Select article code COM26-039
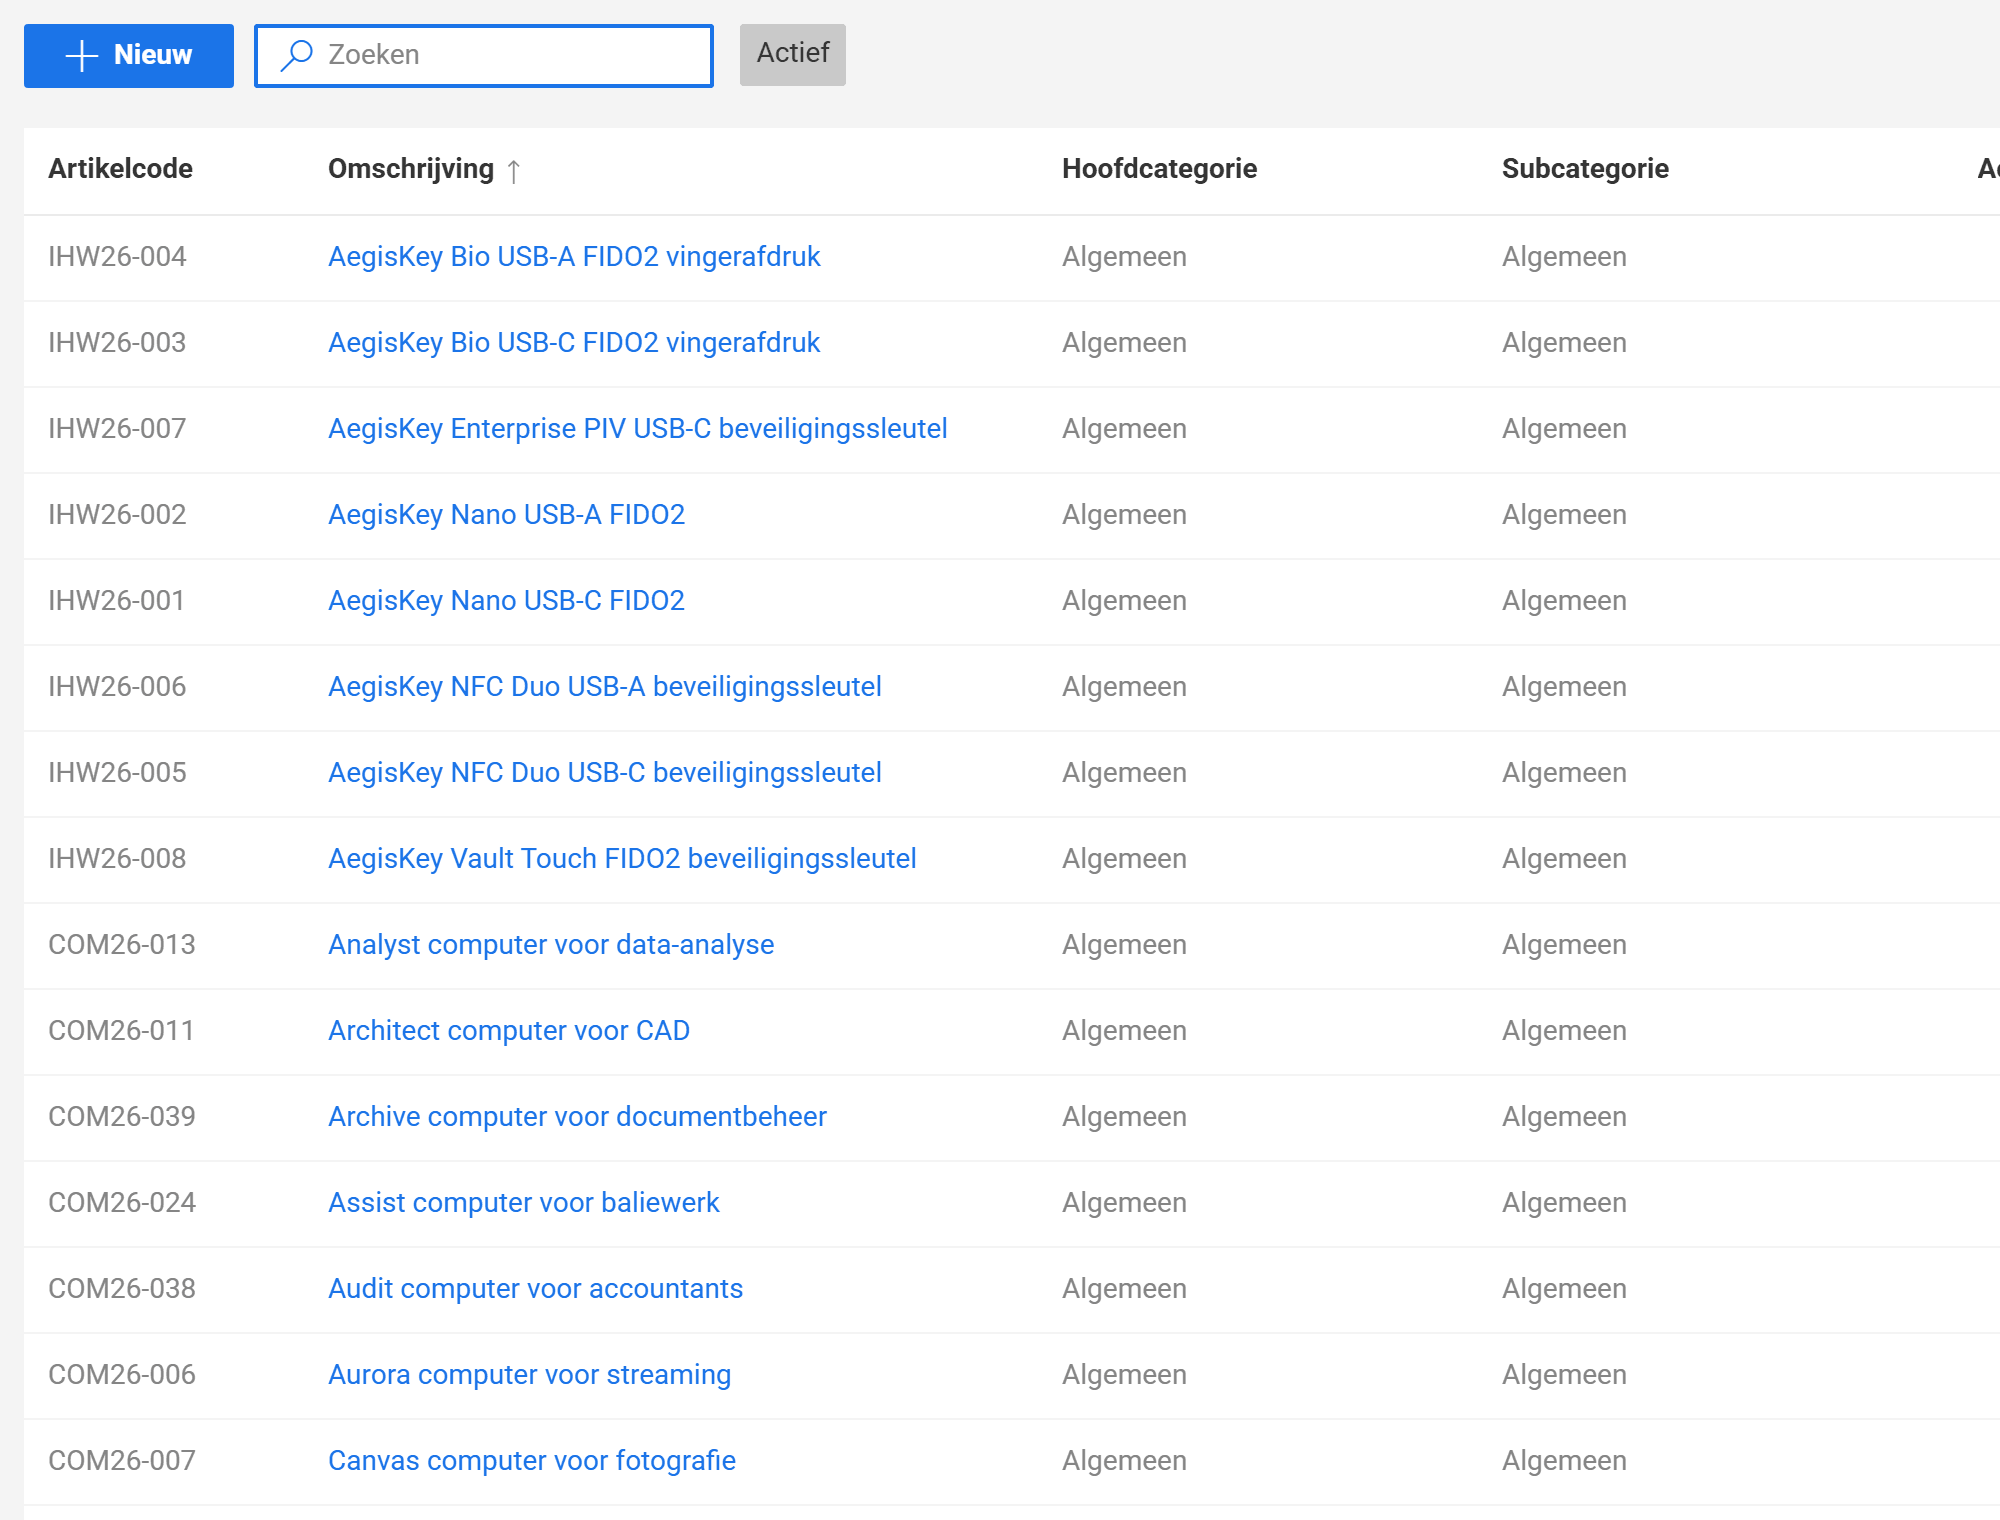This screenshot has width=2000, height=1520. point(122,1117)
